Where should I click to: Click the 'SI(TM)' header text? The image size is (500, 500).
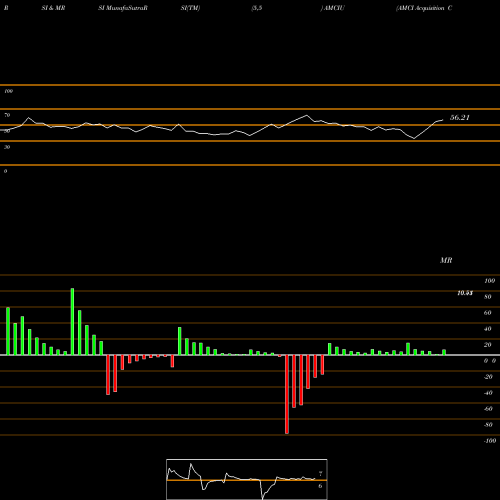pyautogui.click(x=190, y=8)
